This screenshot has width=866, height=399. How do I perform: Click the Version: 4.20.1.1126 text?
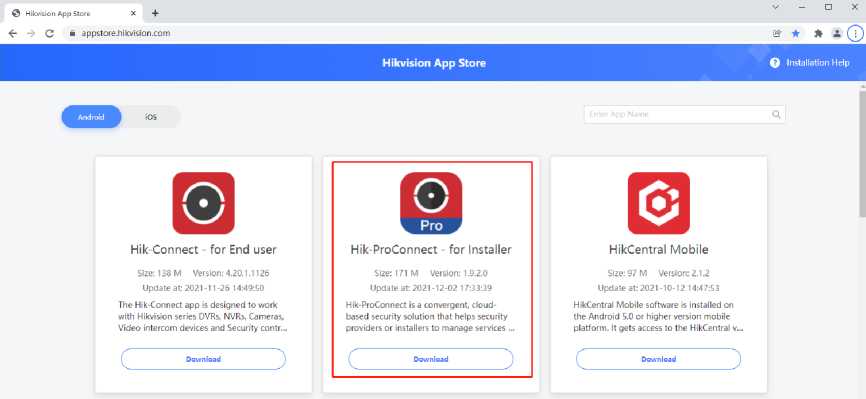[231, 273]
